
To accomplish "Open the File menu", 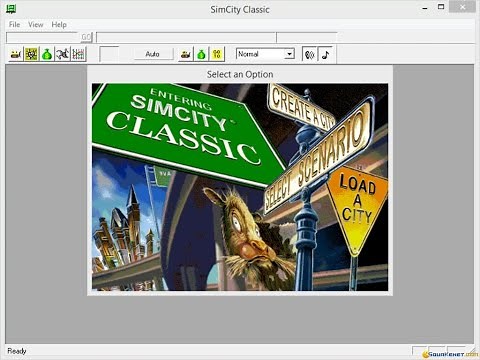I will tap(14, 25).
